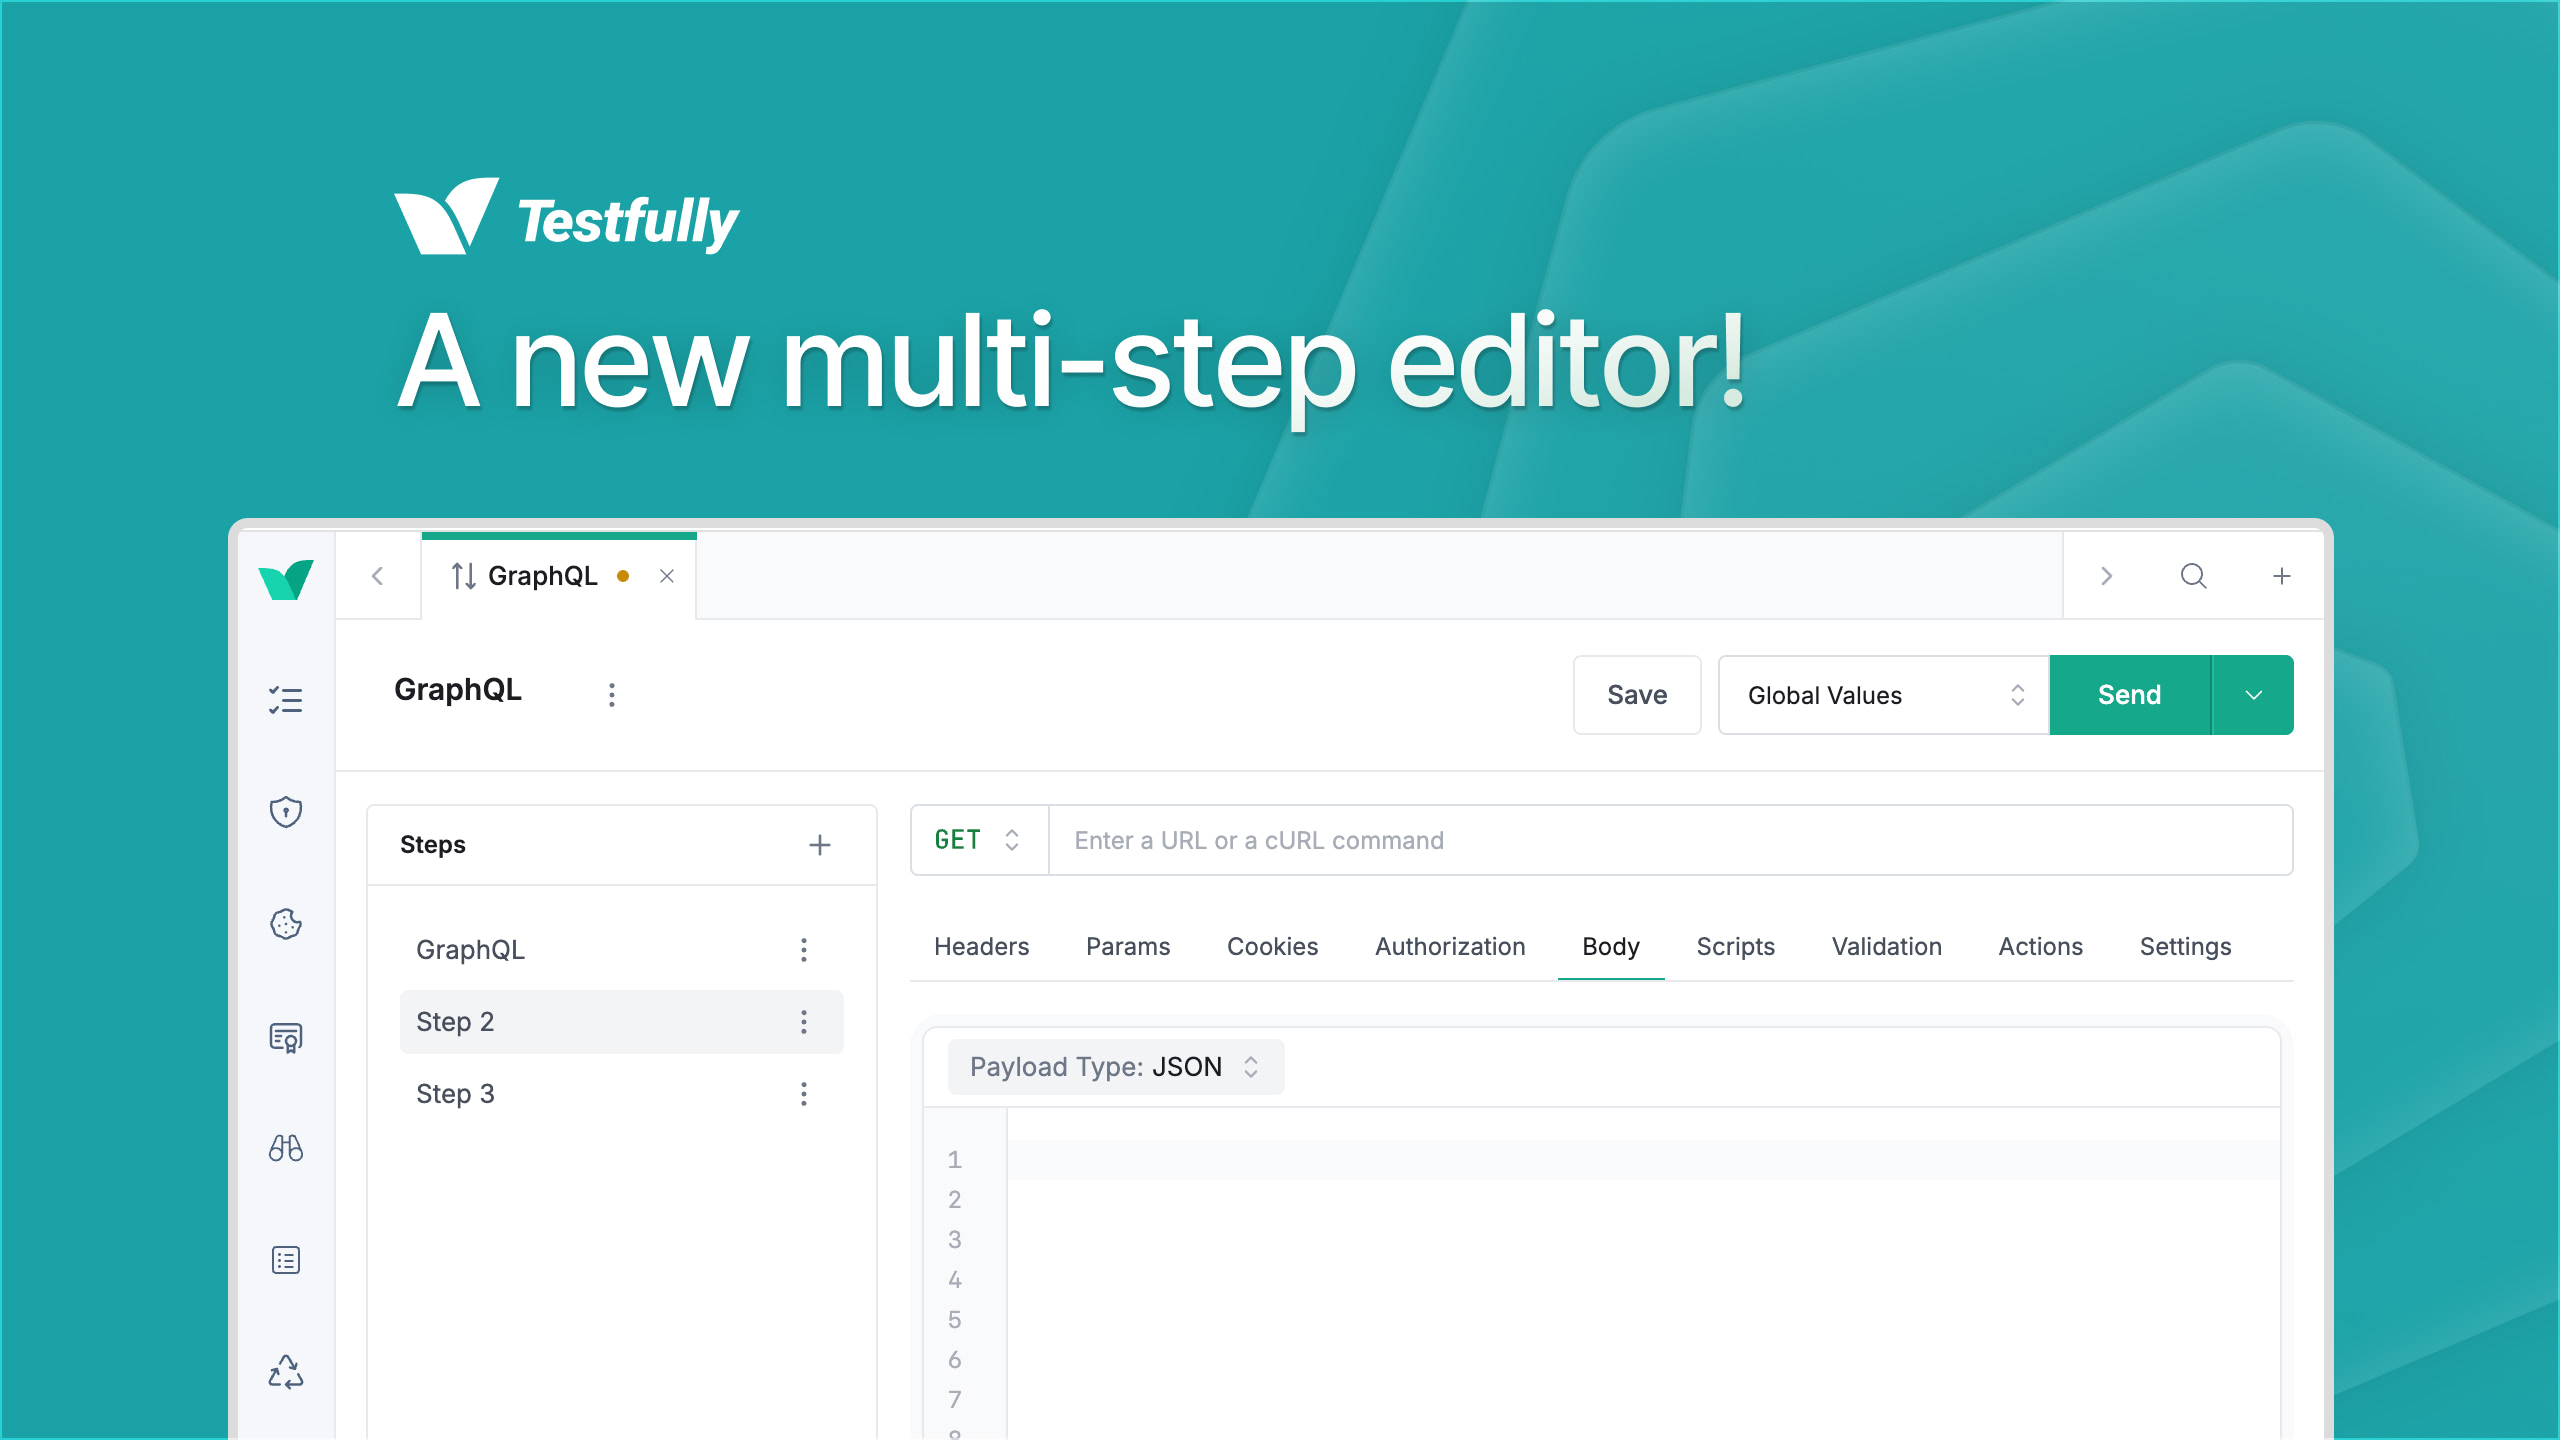The width and height of the screenshot is (2560, 1440).
Task: Close the GraphQL tab
Action: (667, 576)
